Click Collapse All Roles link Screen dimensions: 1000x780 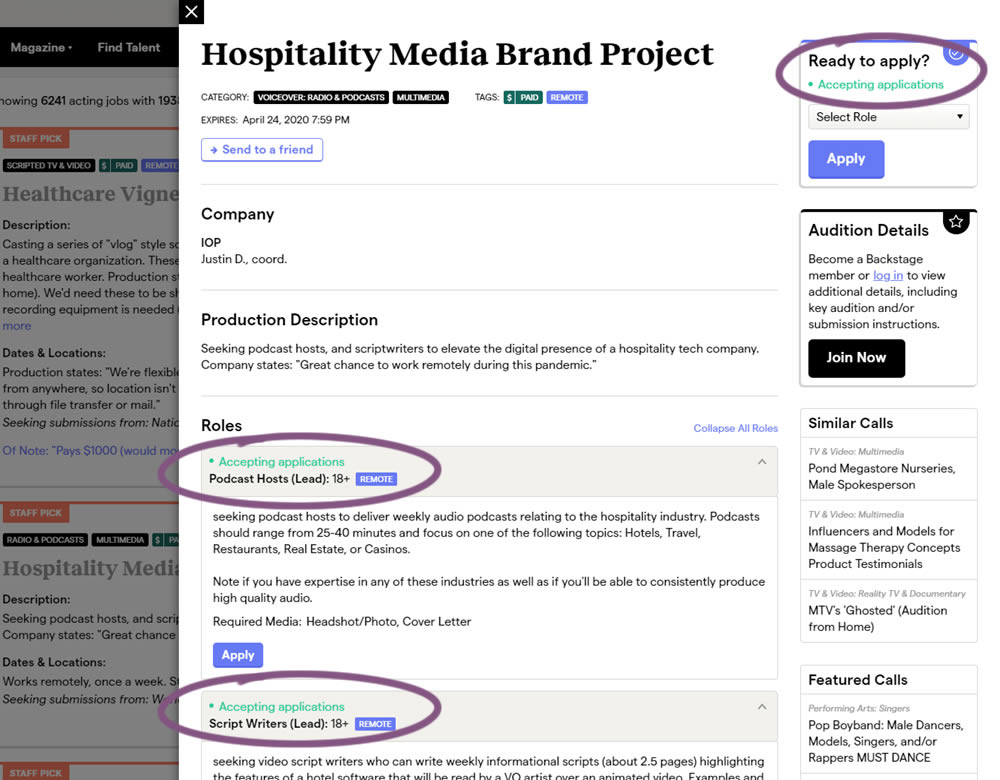735,428
